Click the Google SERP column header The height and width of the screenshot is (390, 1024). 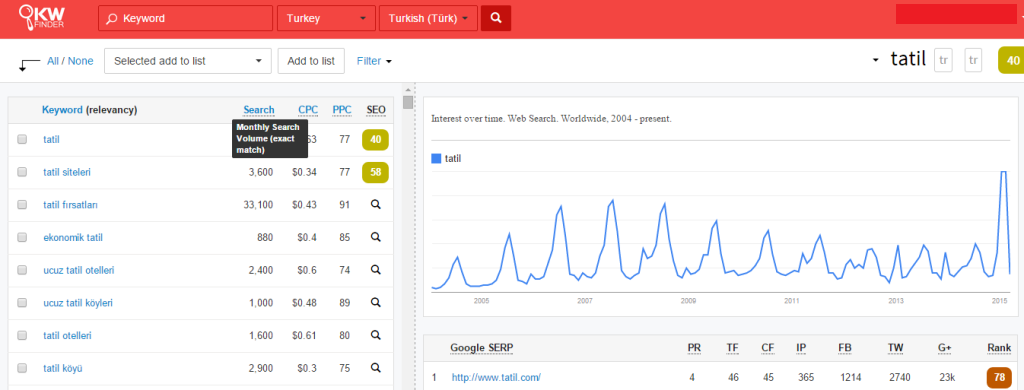pyautogui.click(x=481, y=348)
